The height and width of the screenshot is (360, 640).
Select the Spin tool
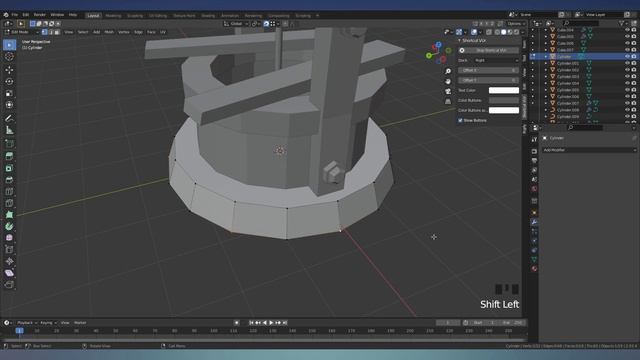[9, 226]
